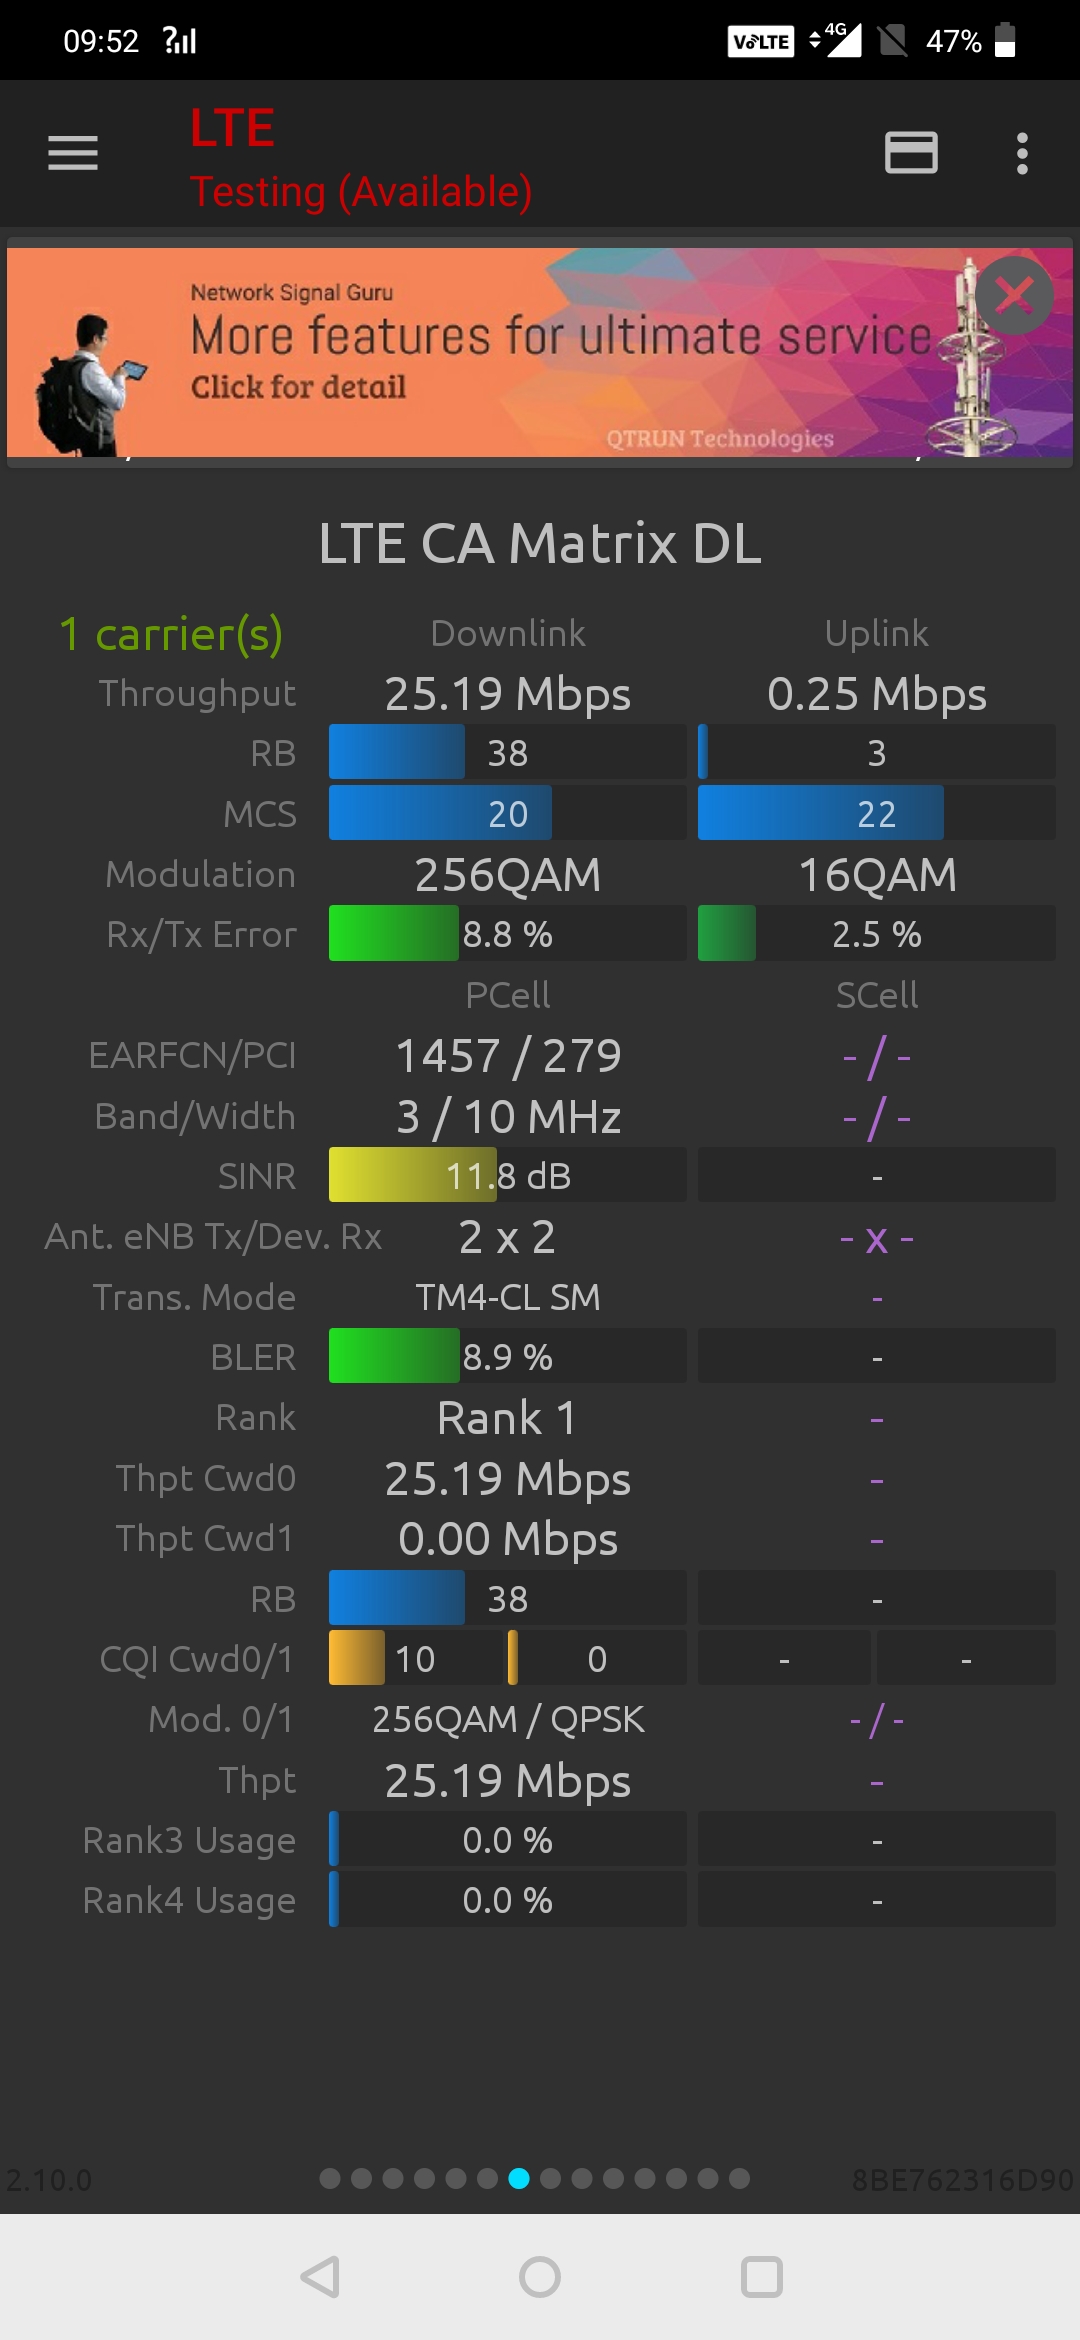The height and width of the screenshot is (2340, 1080).
Task: Jump to the last page indicator dot
Action: (x=739, y=2179)
